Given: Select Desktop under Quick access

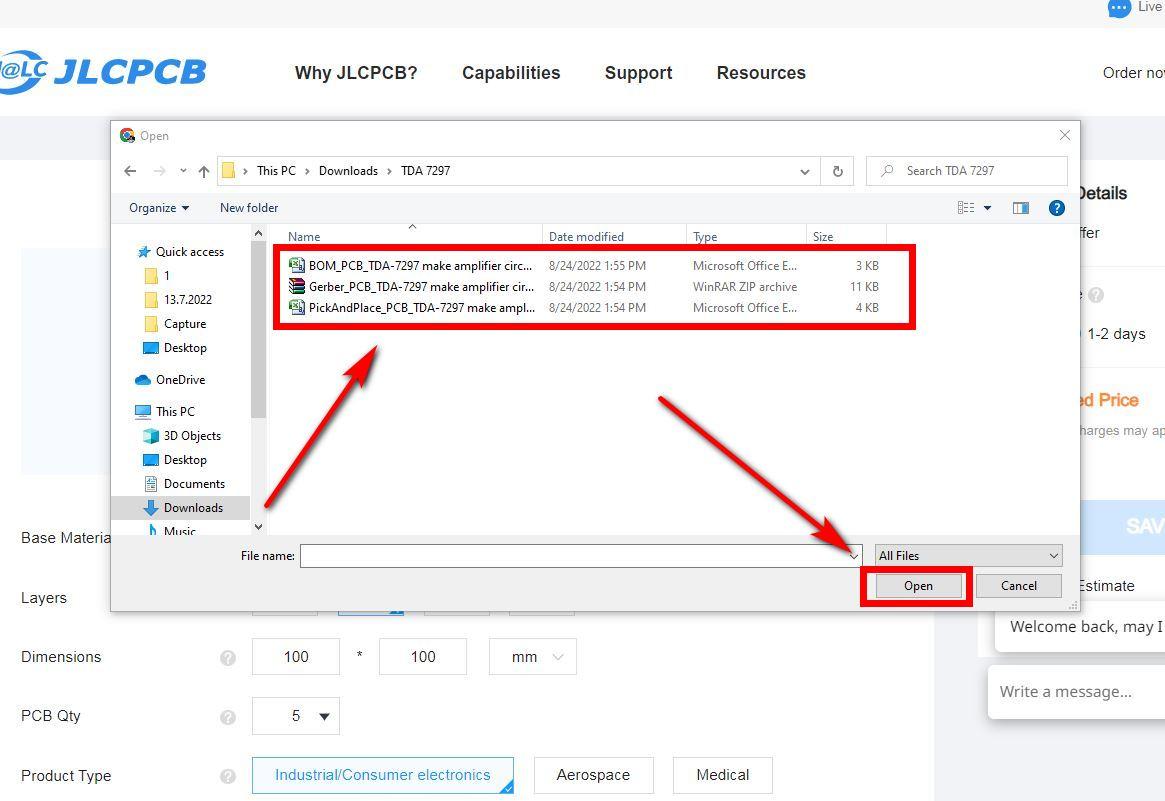Looking at the screenshot, I should point(175,348).
